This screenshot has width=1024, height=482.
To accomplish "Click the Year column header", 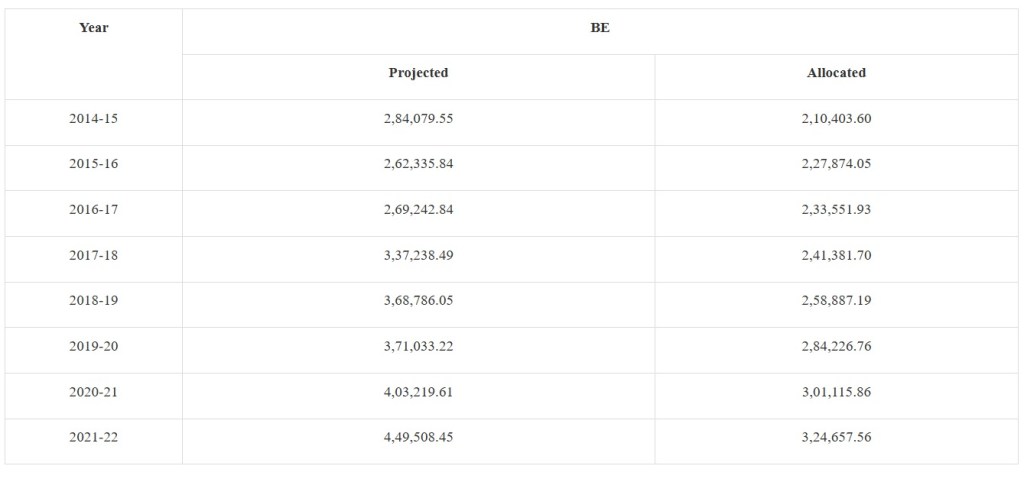I will click(94, 28).
